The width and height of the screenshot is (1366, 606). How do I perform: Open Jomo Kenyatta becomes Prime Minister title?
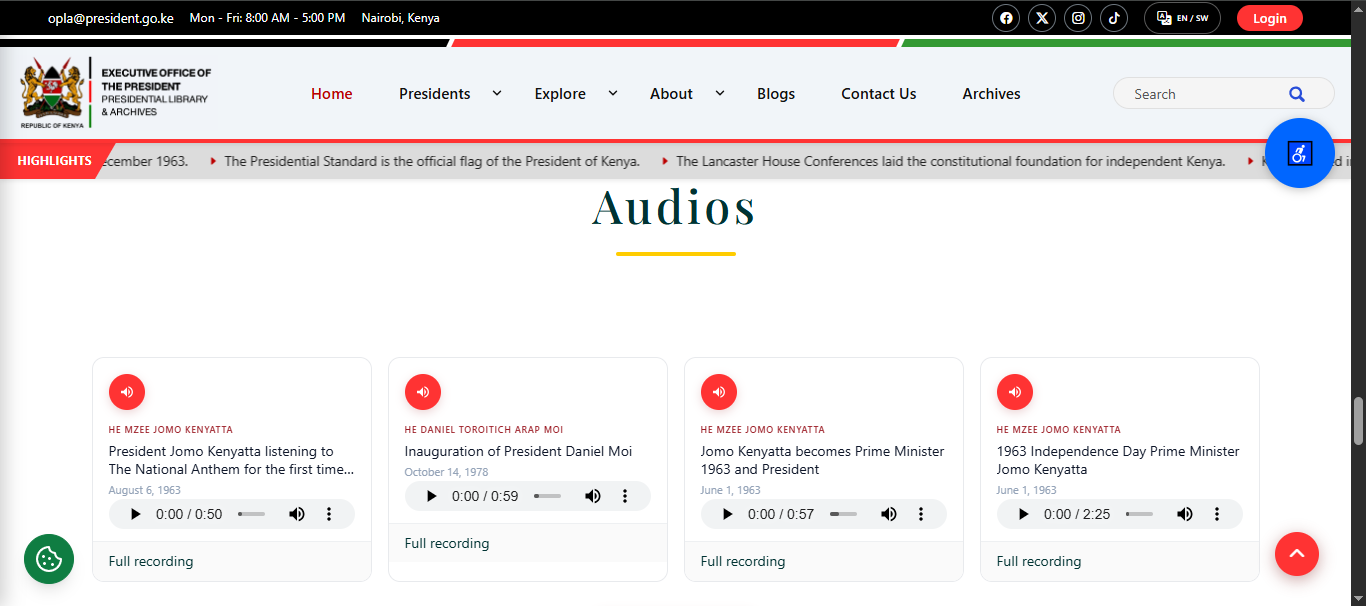click(x=823, y=460)
